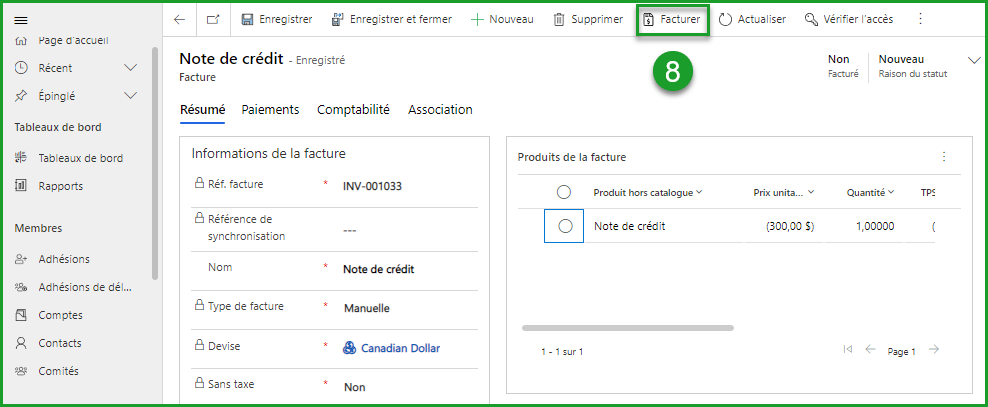The width and height of the screenshot is (988, 407).
Task: Click the 1,00000 quantity cell
Action: pyautogui.click(x=875, y=227)
